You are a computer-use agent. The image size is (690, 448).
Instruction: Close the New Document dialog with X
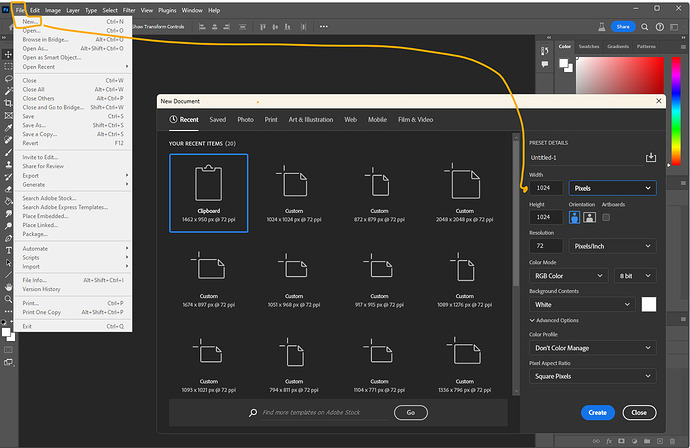[x=658, y=101]
